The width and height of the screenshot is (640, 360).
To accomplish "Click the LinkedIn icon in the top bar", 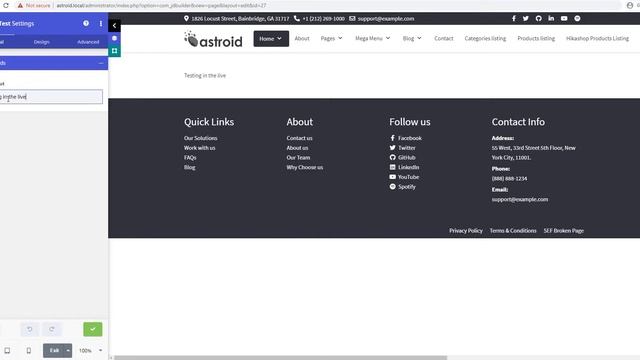I will pos(551,18).
